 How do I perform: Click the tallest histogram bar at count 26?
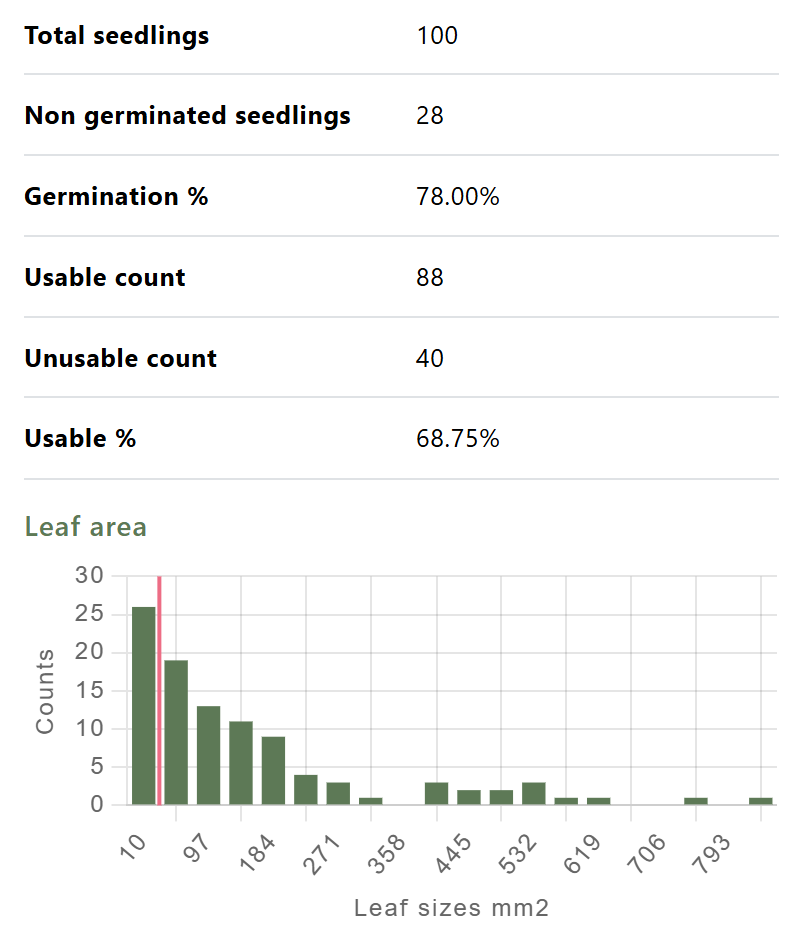143,705
